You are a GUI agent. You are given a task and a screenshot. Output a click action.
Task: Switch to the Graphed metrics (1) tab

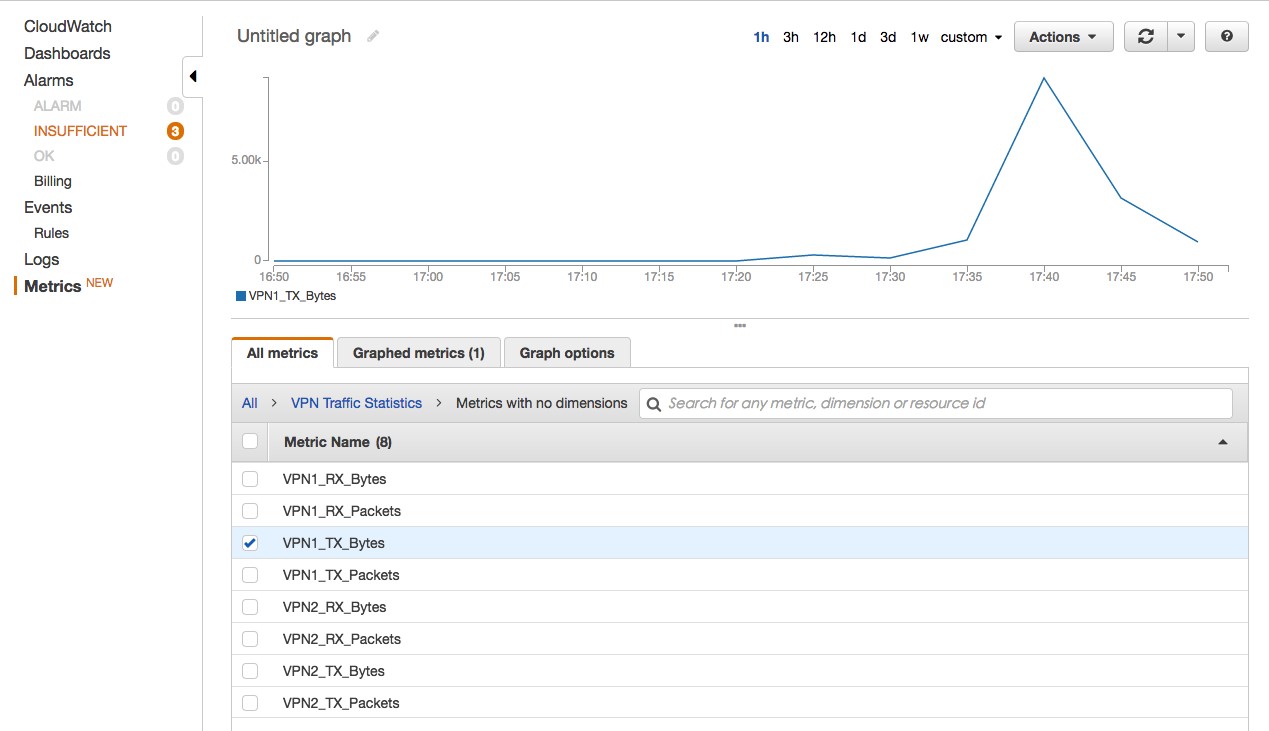(x=418, y=353)
